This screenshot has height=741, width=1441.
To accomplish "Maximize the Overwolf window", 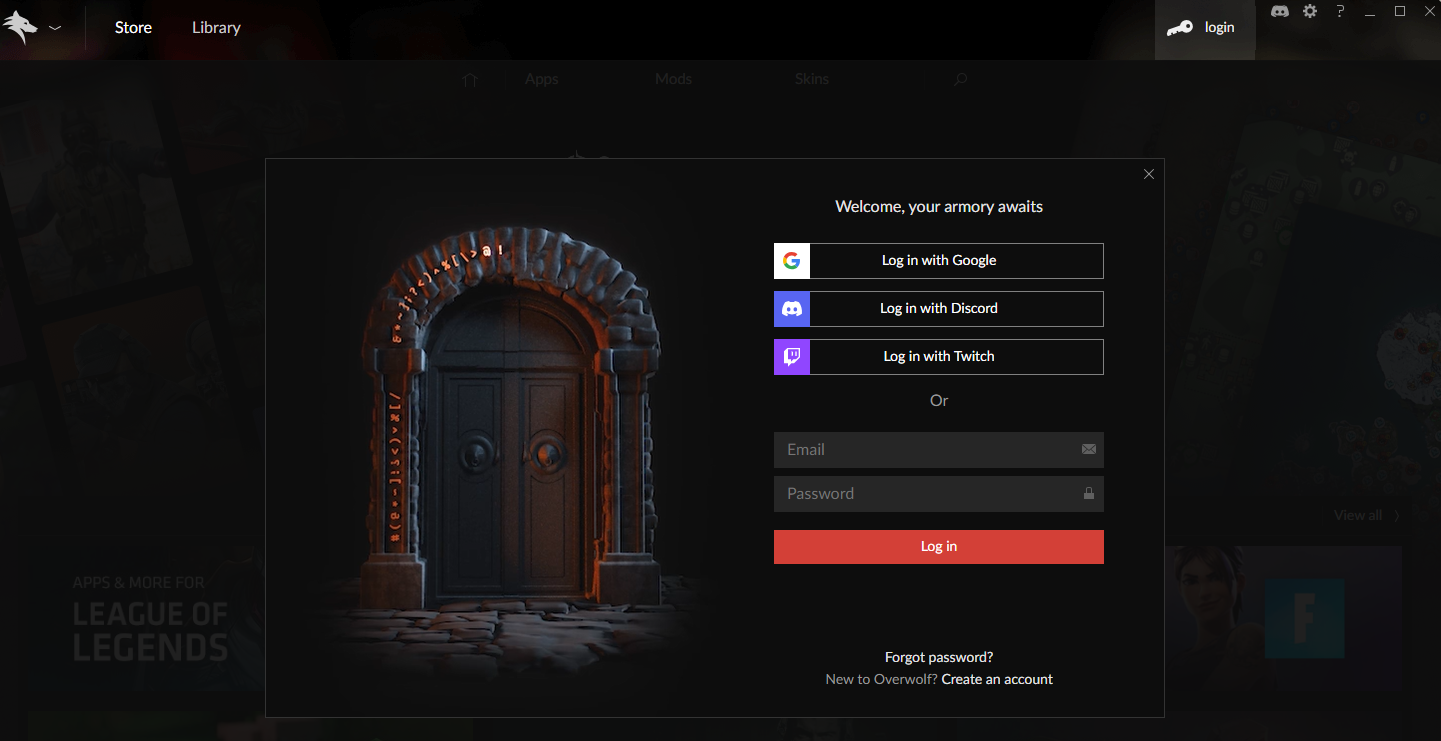I will click(1400, 11).
